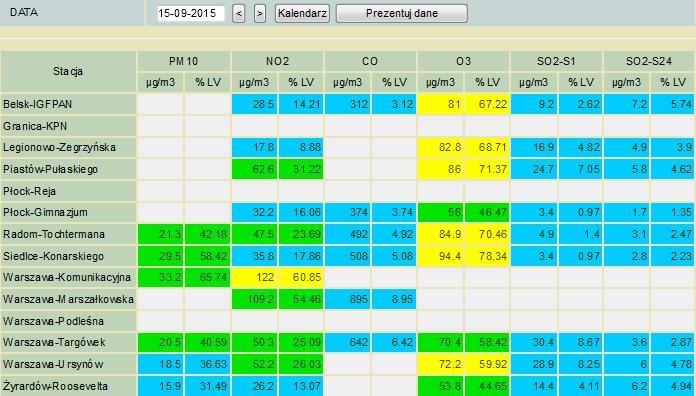
Task: Click the Siedlce-Konarskiego O3 value 94.4
Action: [440, 256]
